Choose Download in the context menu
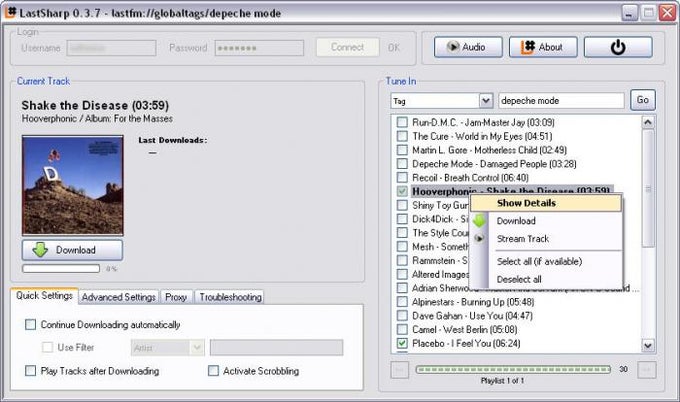 click(x=546, y=221)
